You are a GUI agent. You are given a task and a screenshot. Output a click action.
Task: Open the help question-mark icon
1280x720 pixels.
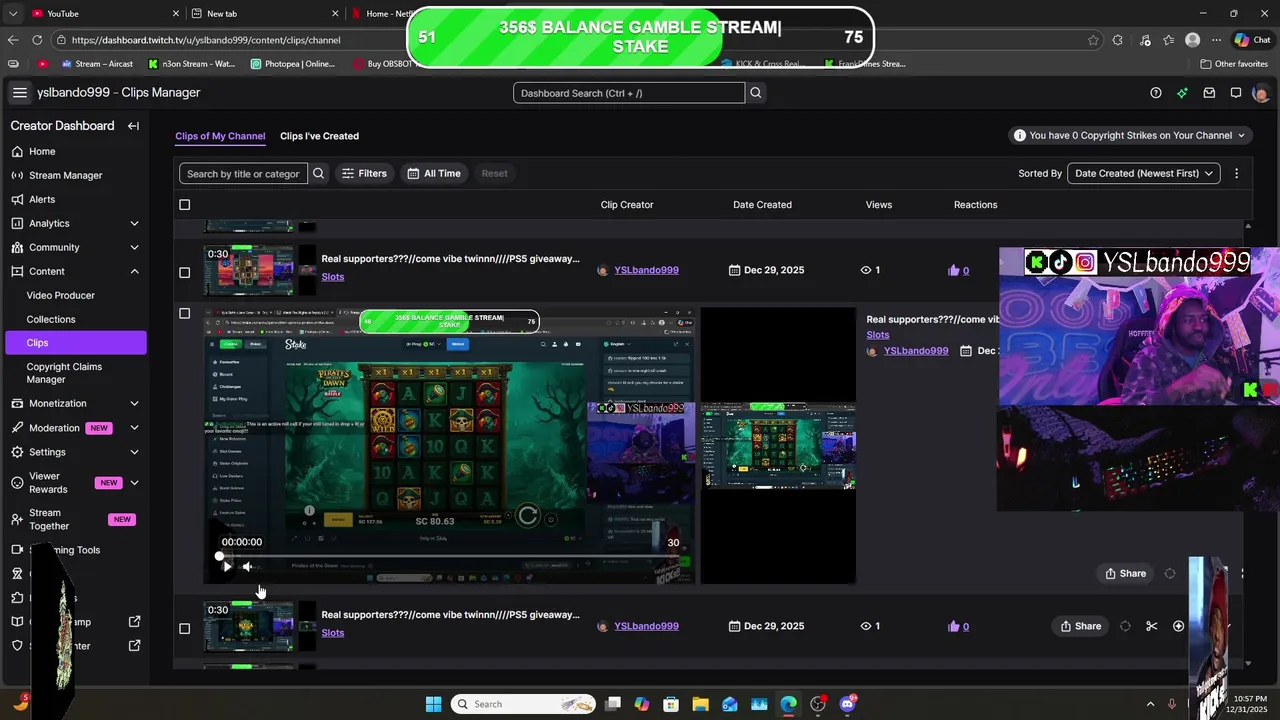click(1156, 93)
